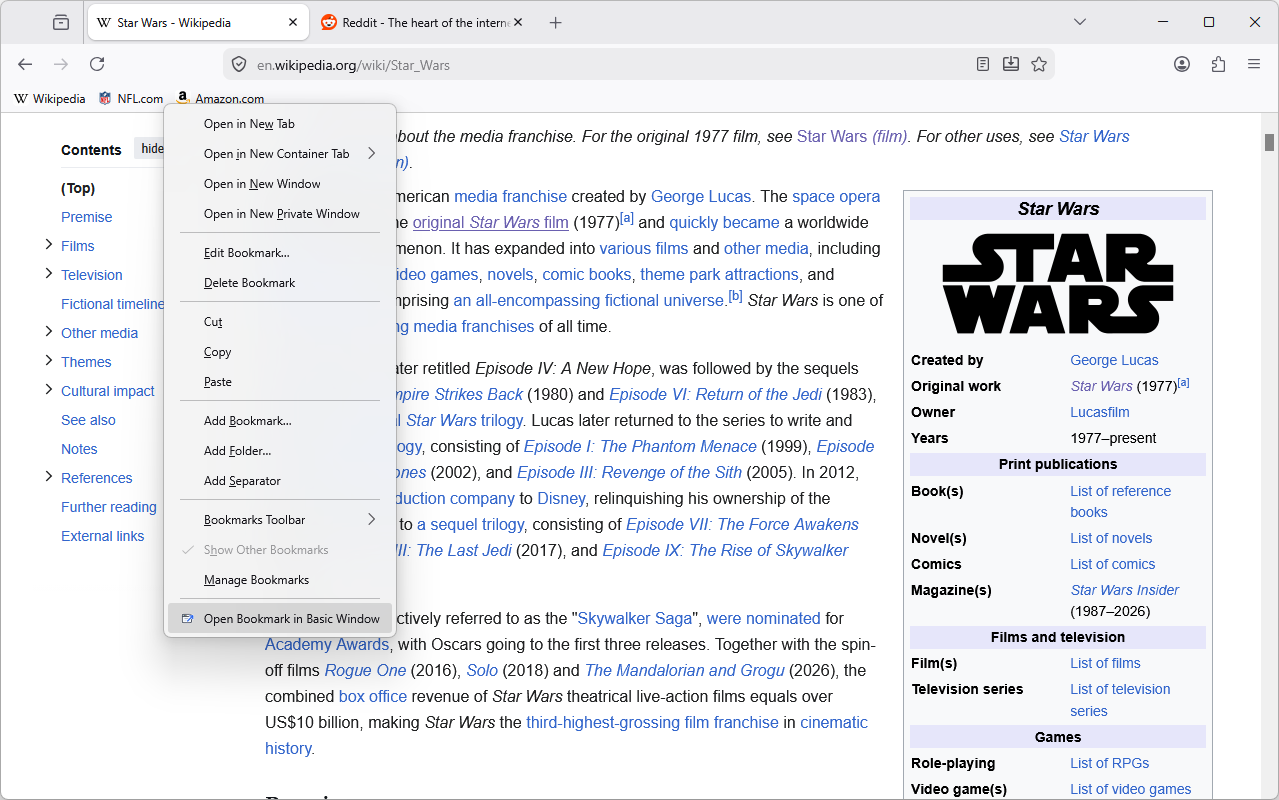Screen dimensions: 1279x800
Task: Open the List of comics link
Action: [1112, 564]
